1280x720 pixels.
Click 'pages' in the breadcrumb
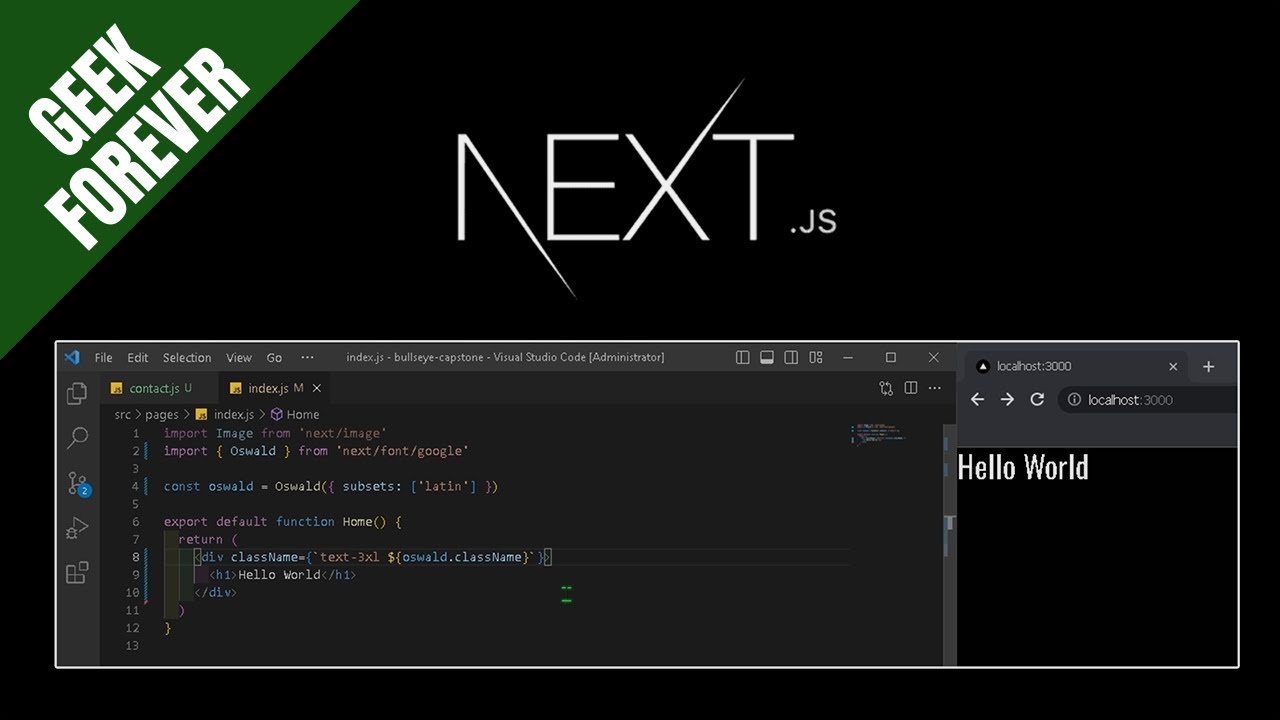162,414
